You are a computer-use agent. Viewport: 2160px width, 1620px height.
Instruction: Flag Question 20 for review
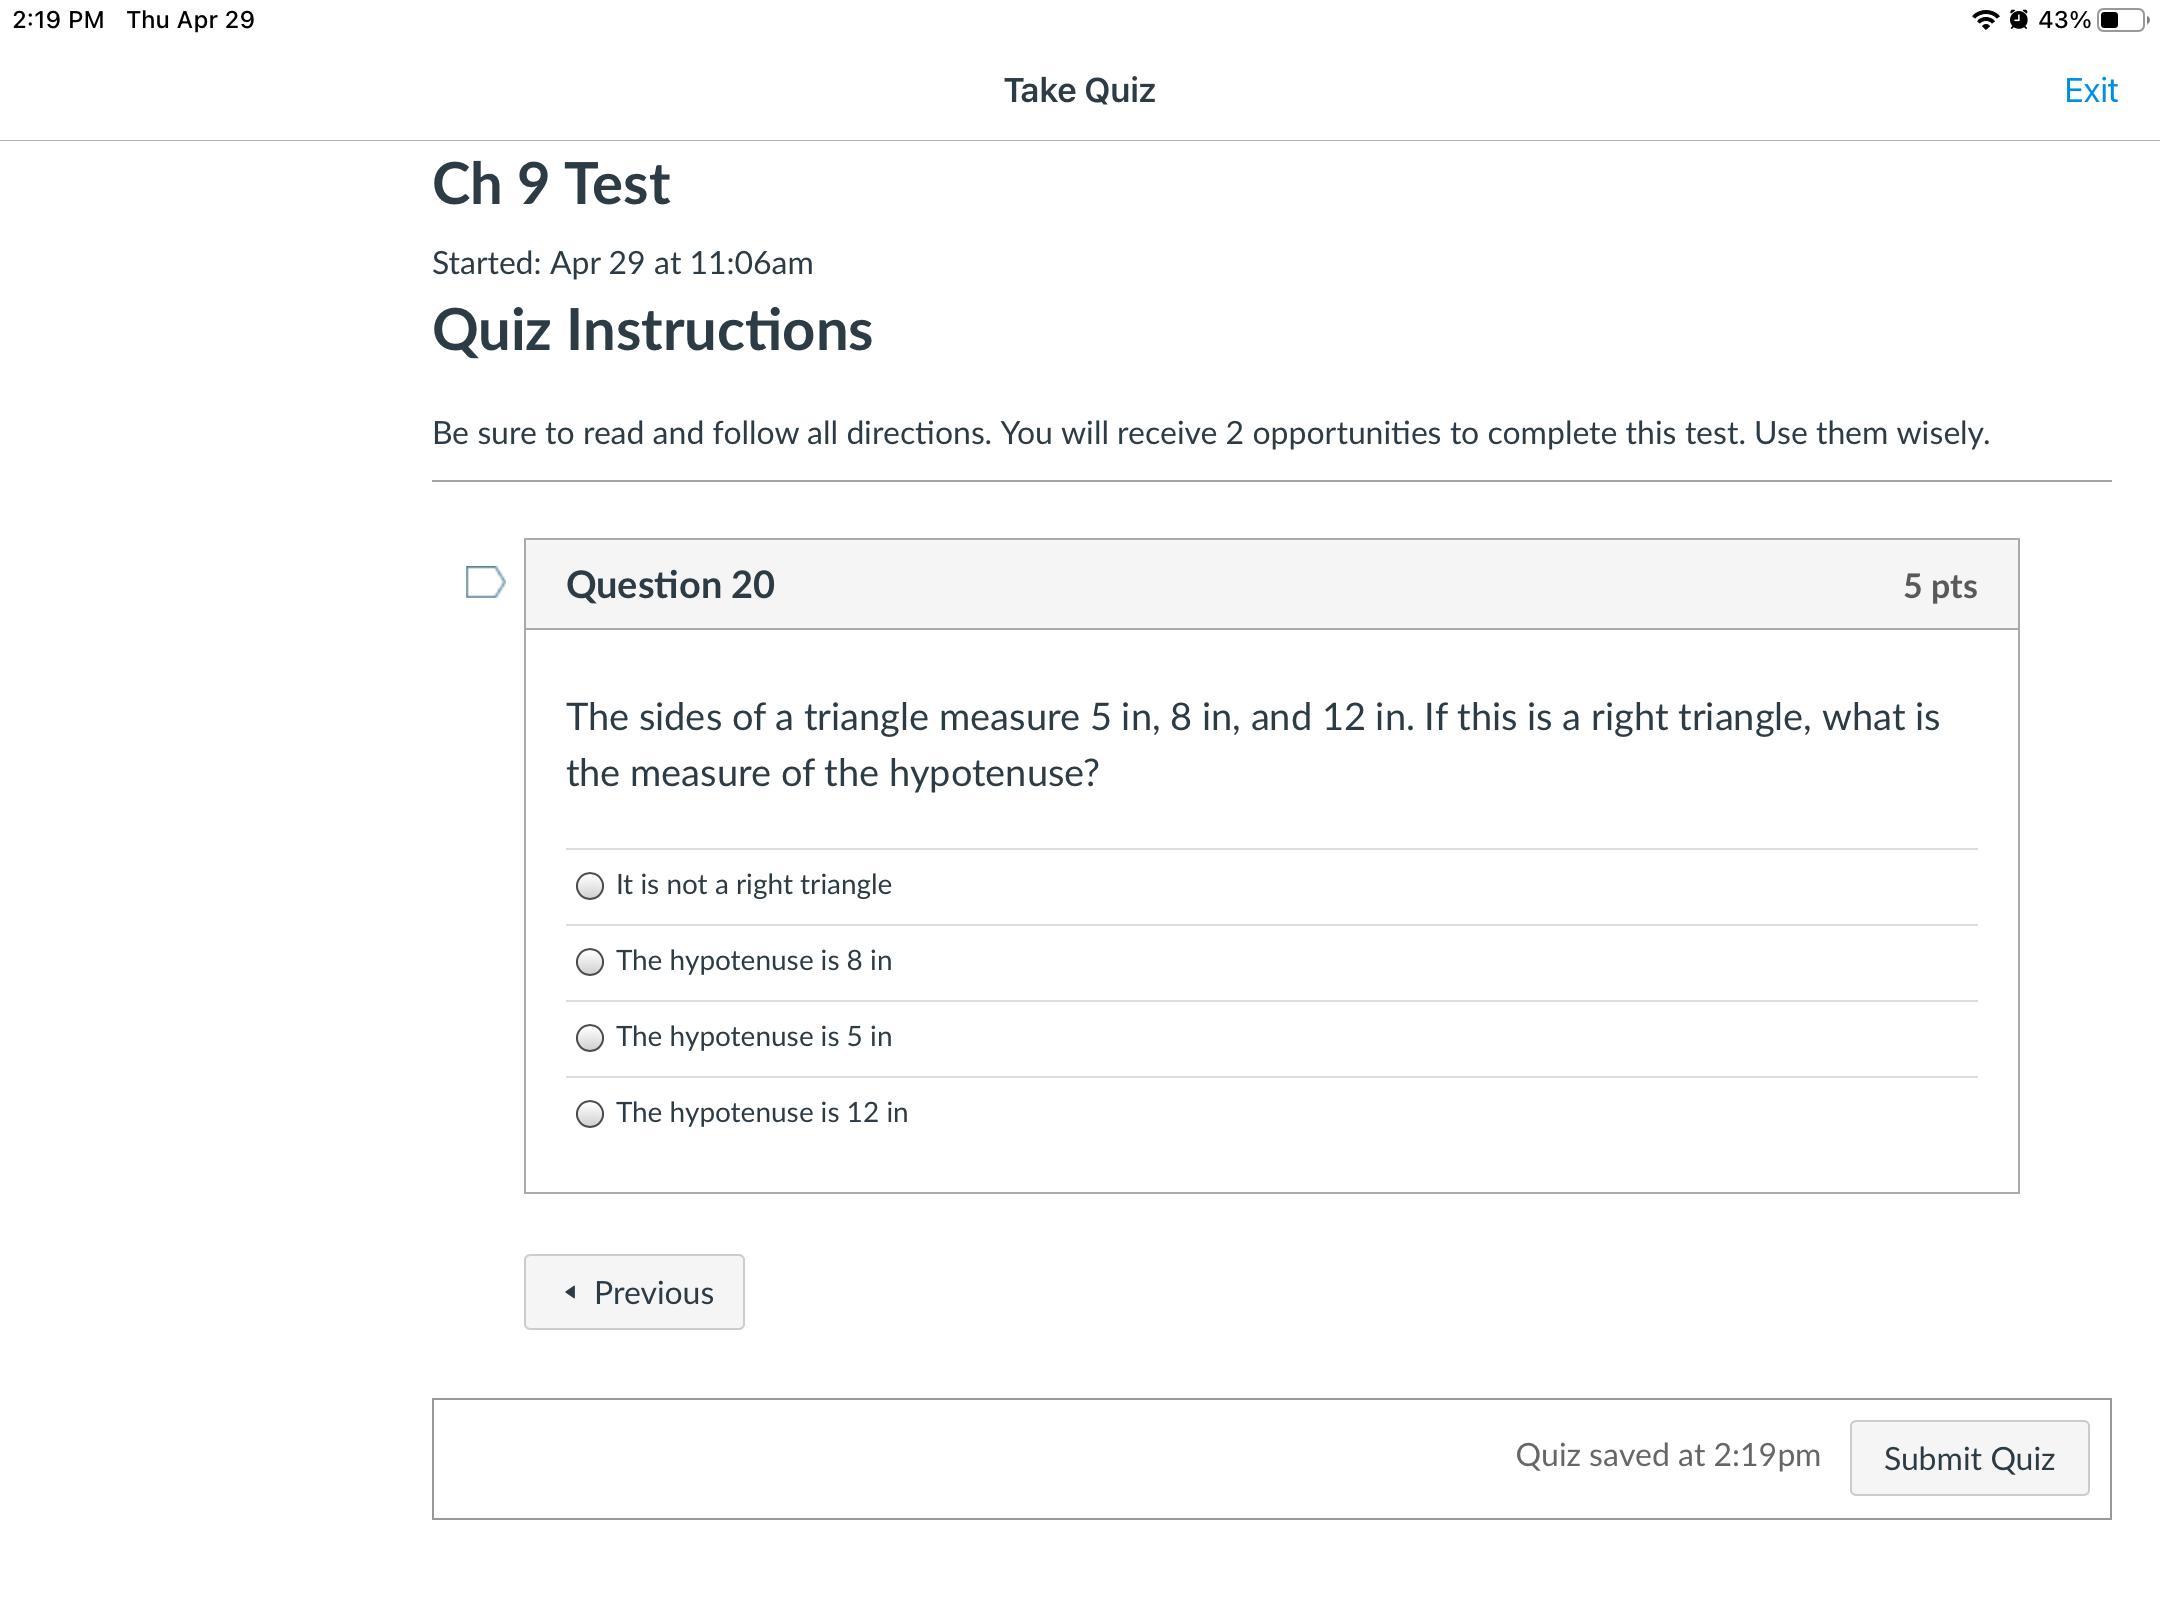pos(485,582)
